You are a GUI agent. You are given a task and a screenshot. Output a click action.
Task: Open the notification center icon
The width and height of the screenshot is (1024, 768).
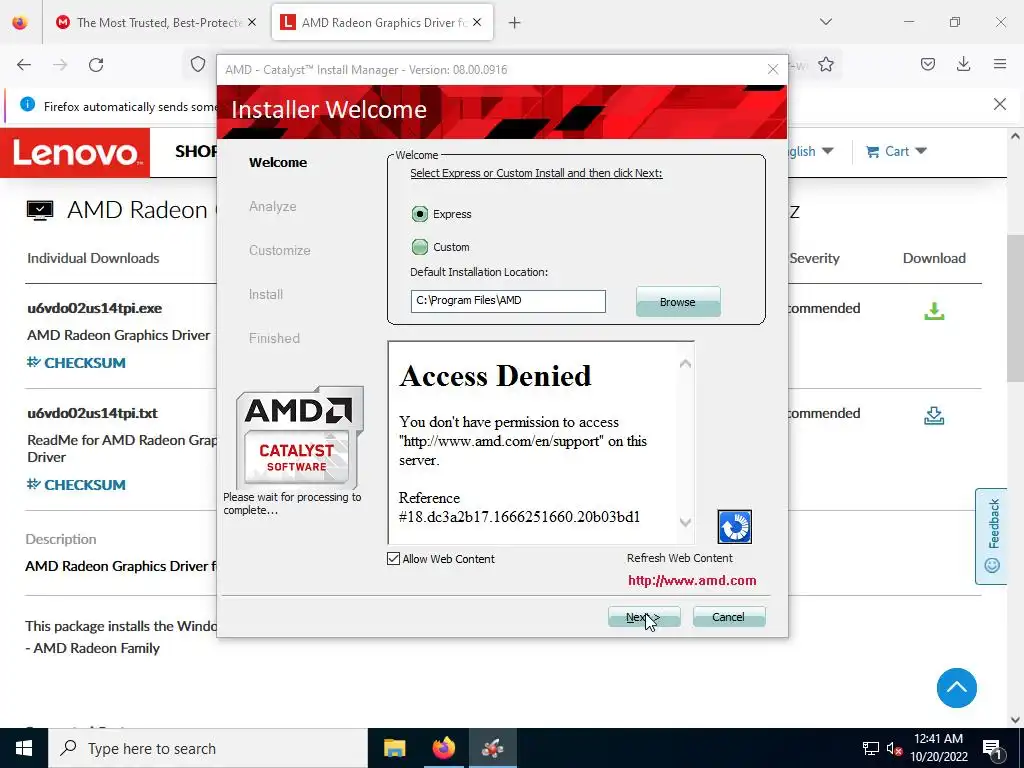tap(992, 748)
